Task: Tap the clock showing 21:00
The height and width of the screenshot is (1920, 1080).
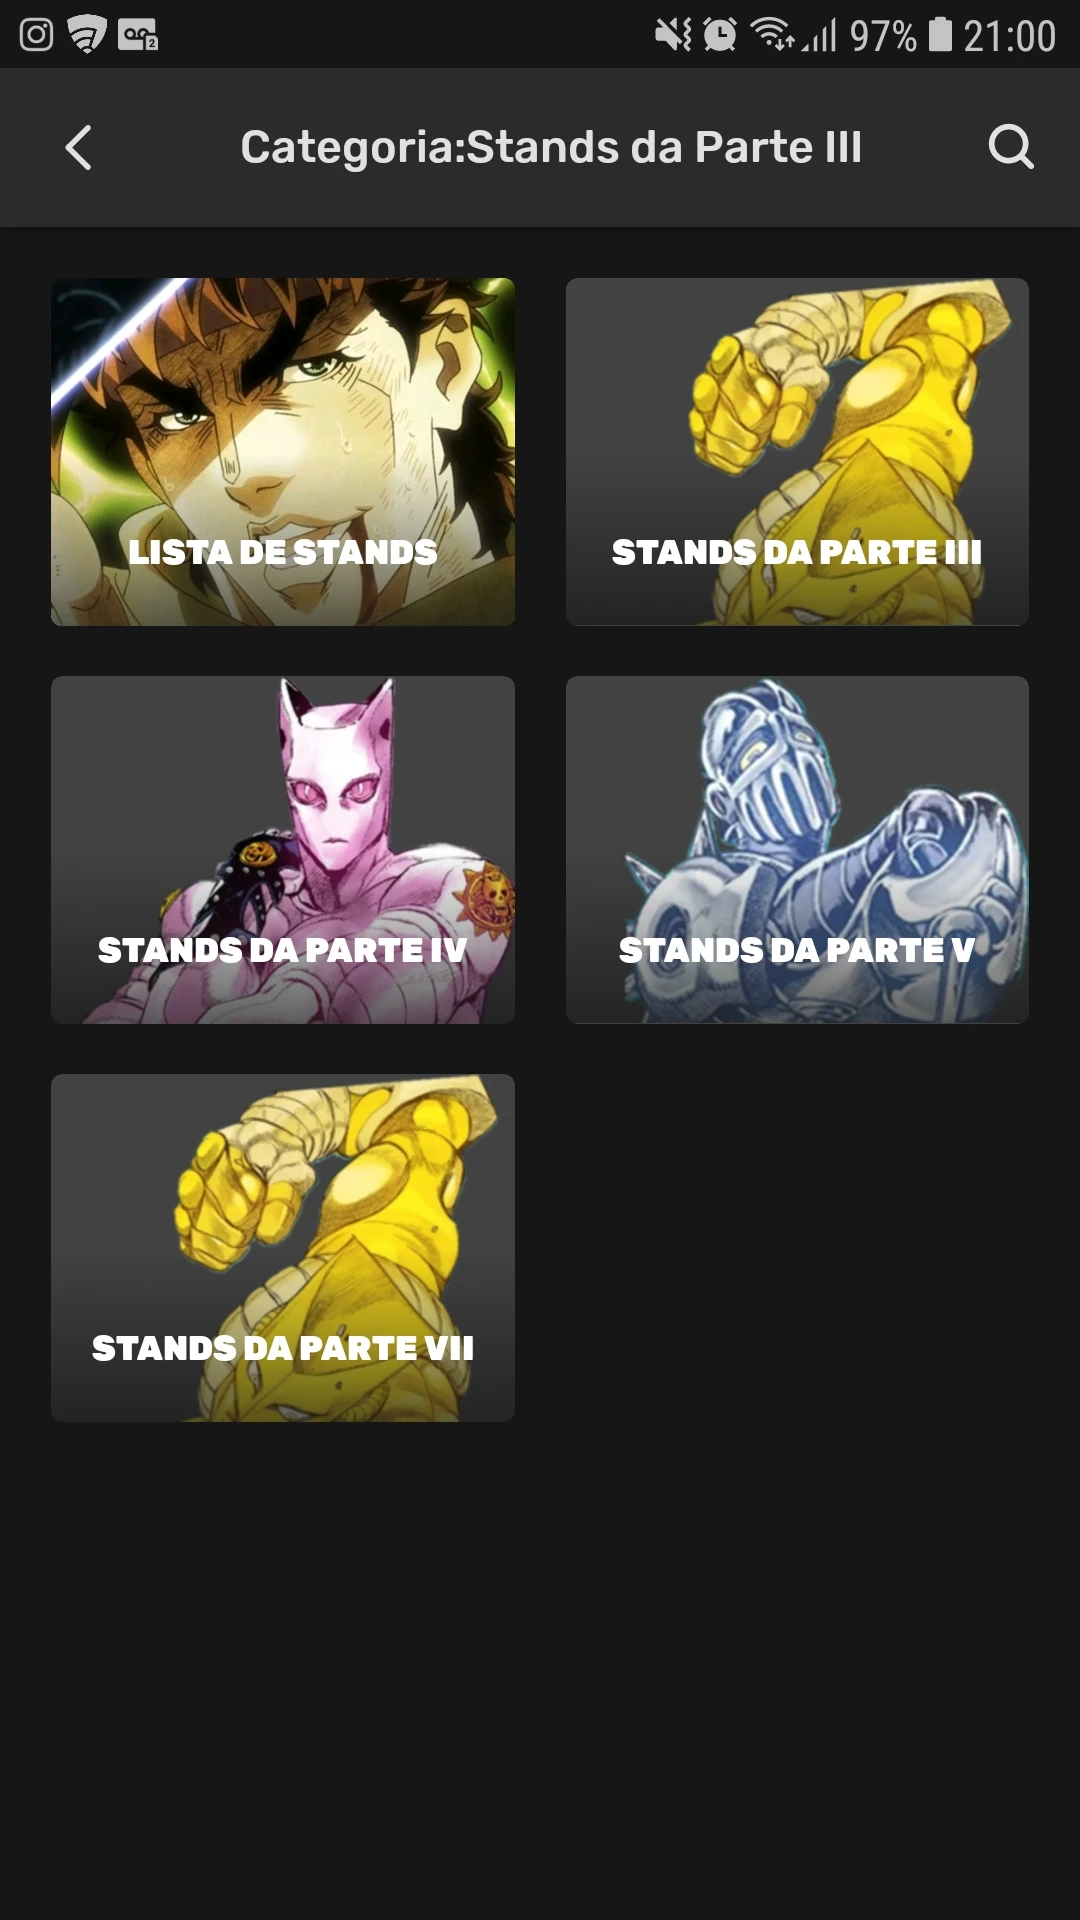Action: tap(1009, 36)
